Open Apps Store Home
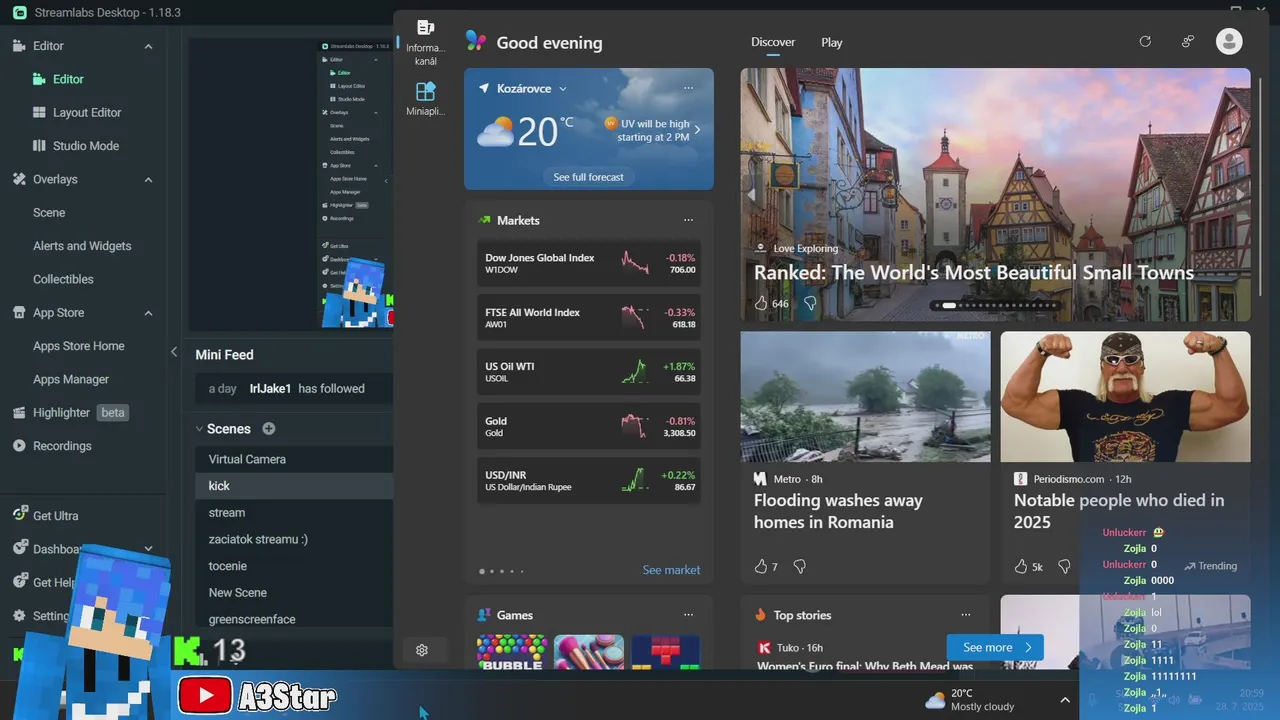This screenshot has width=1280, height=720. click(x=79, y=346)
